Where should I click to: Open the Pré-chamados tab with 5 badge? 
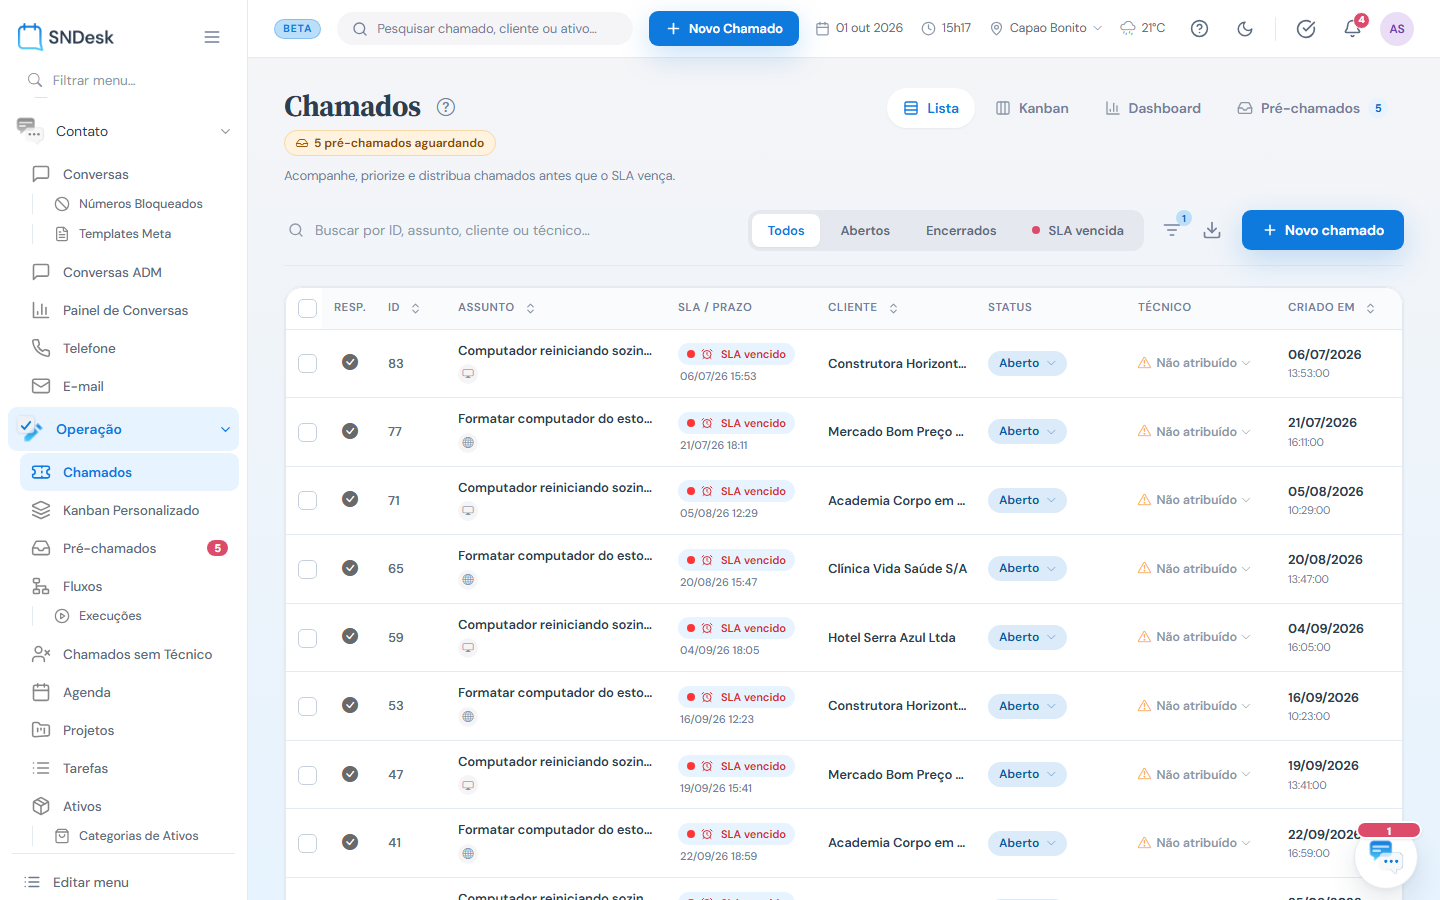pos(1312,108)
